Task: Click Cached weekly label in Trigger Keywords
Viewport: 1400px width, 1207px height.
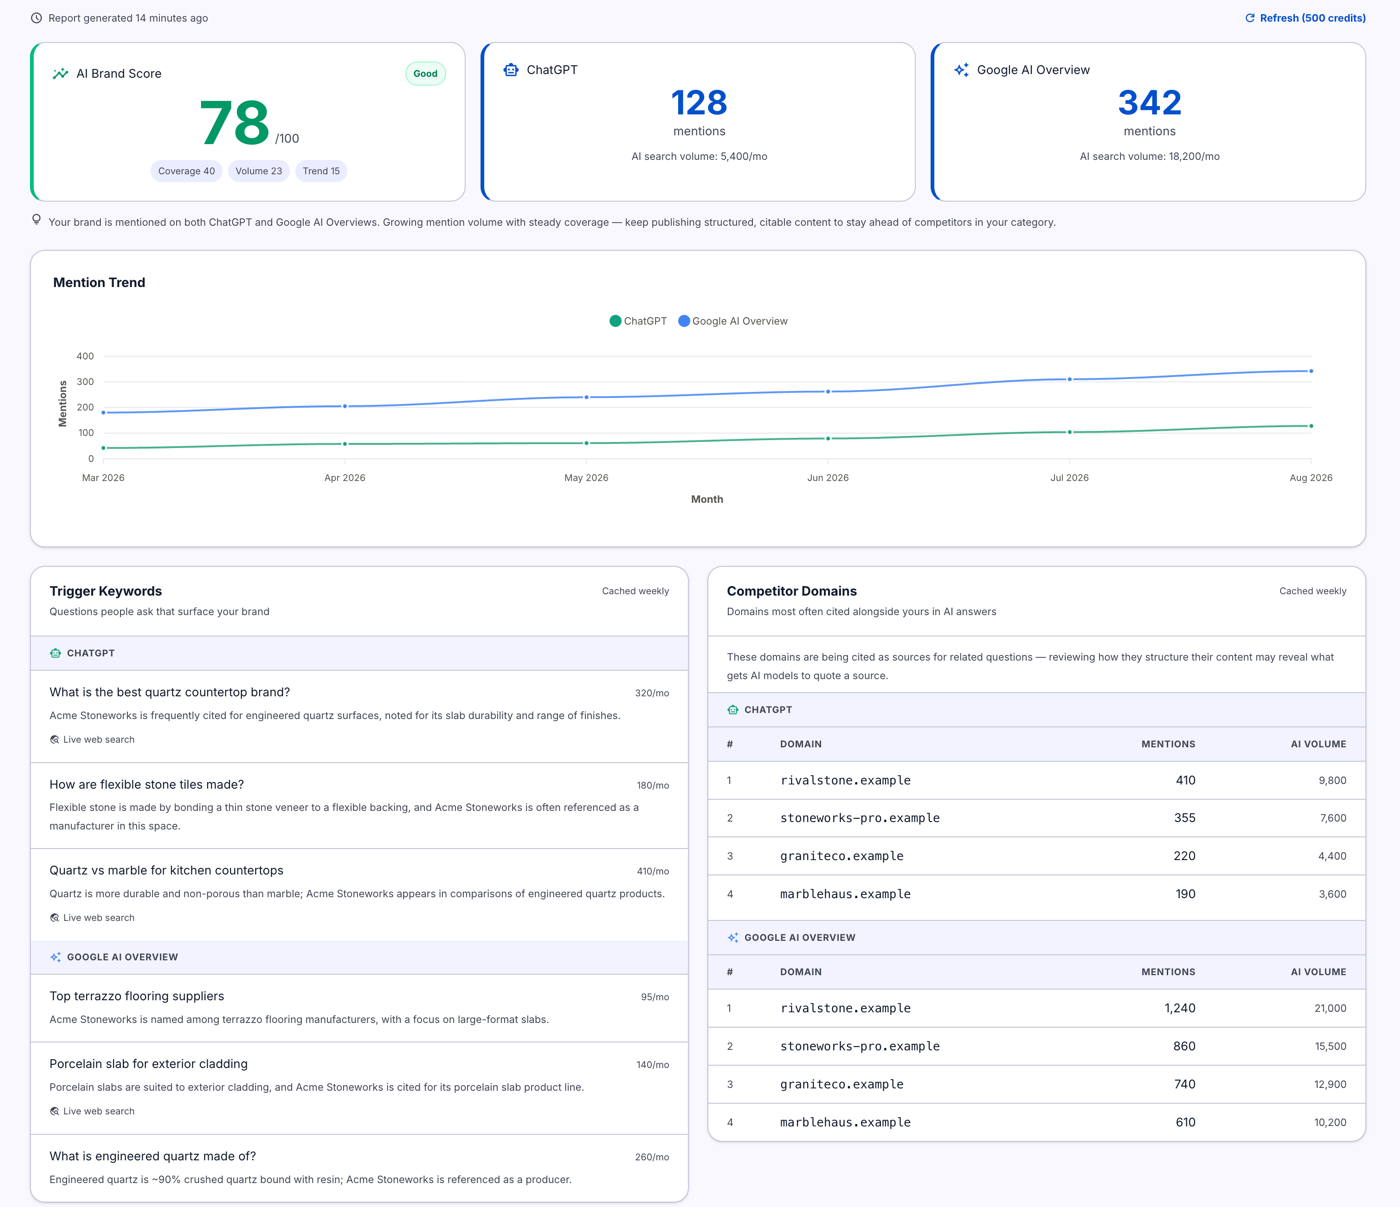Action: point(635,591)
